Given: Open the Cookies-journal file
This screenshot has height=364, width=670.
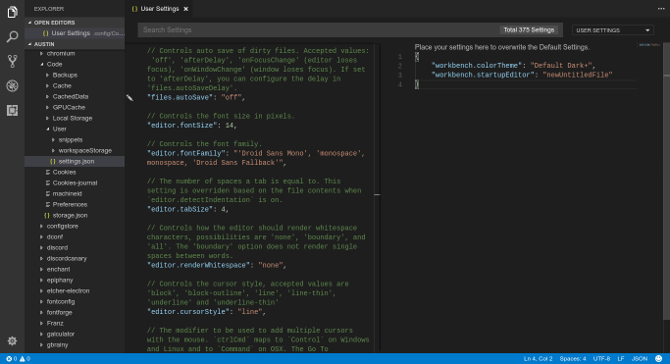Looking at the screenshot, I should tap(75, 183).
